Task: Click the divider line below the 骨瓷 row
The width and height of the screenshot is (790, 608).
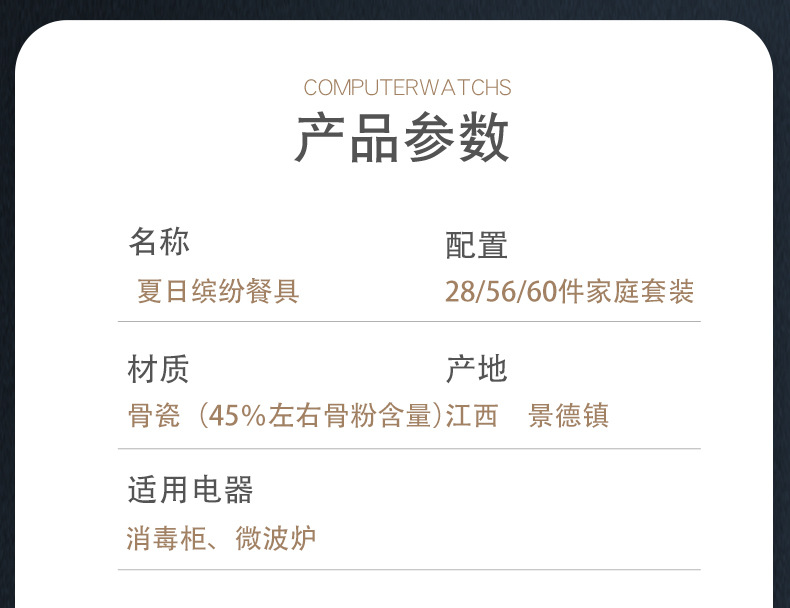Action: tap(409, 449)
